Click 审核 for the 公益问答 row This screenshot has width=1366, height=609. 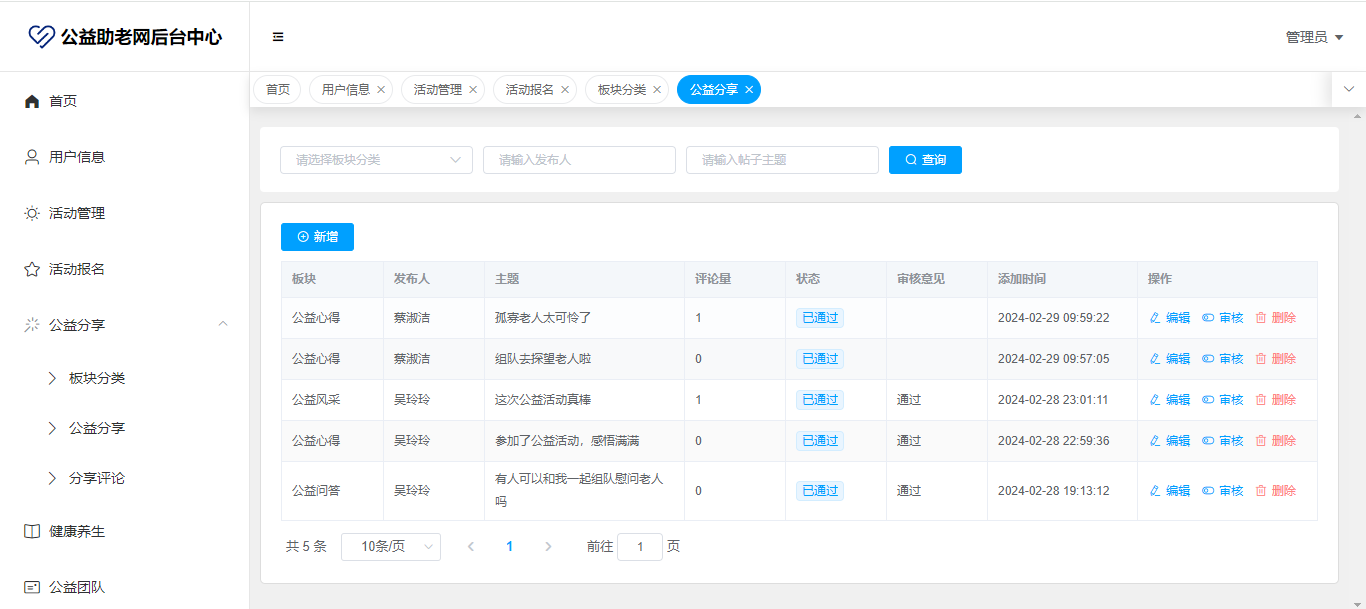click(1223, 491)
